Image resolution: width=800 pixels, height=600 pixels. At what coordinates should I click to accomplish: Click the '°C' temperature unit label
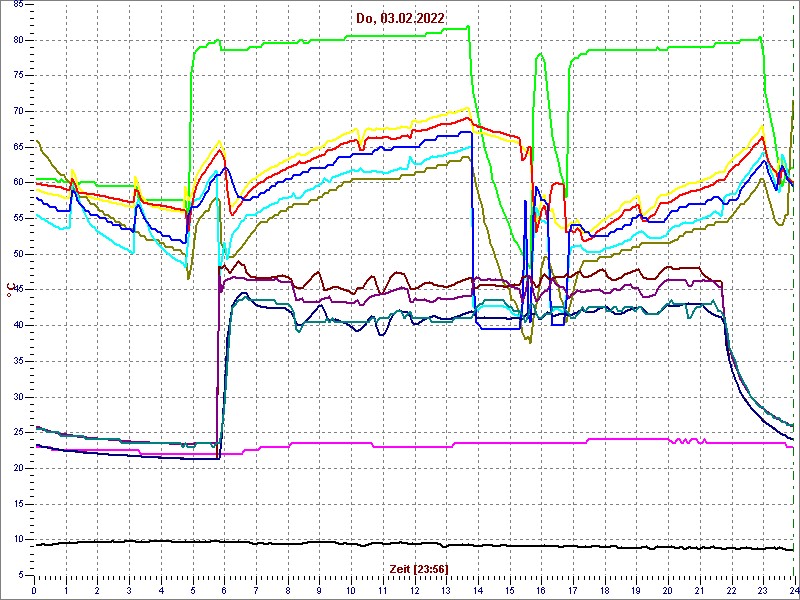pyautogui.click(x=9, y=291)
